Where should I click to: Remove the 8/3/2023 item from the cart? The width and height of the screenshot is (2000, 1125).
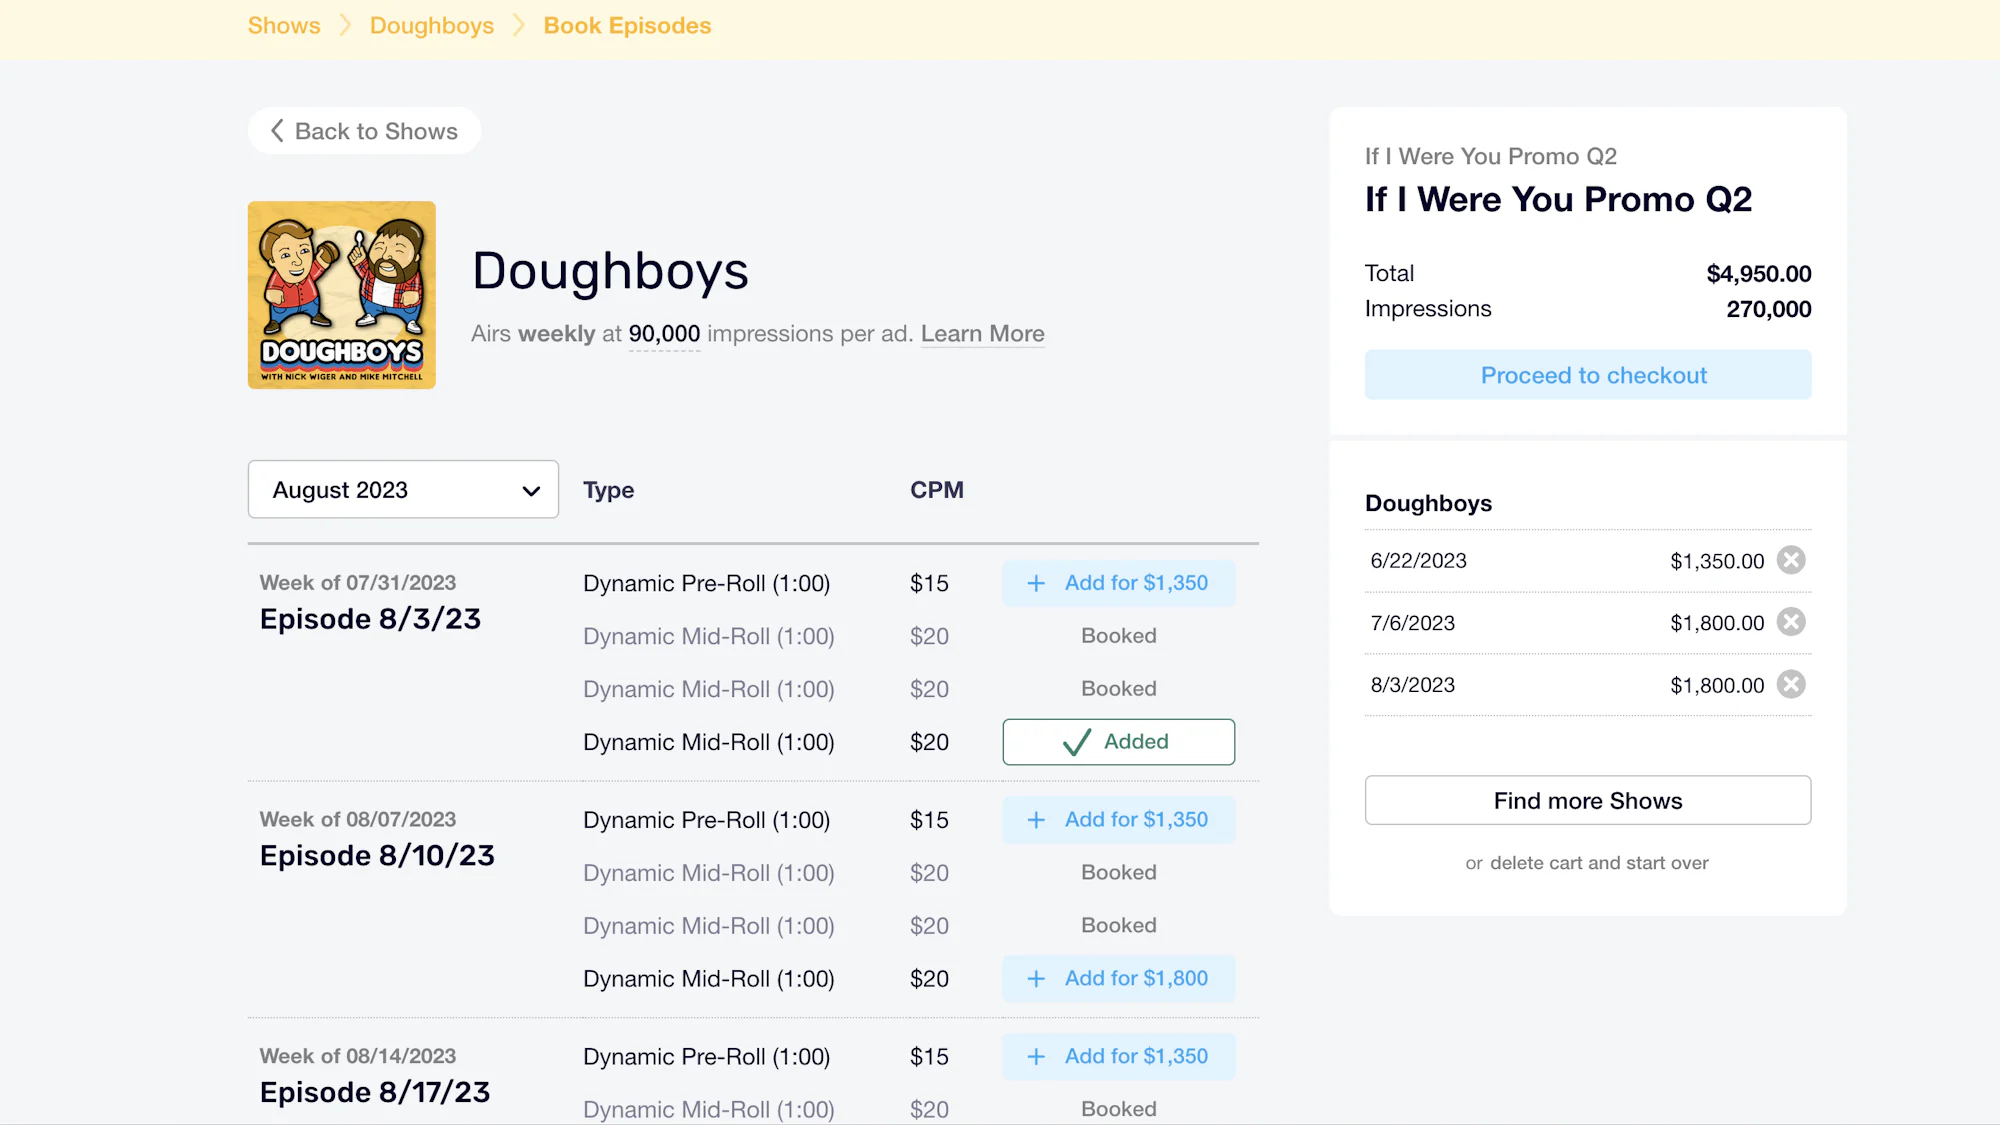tap(1791, 684)
